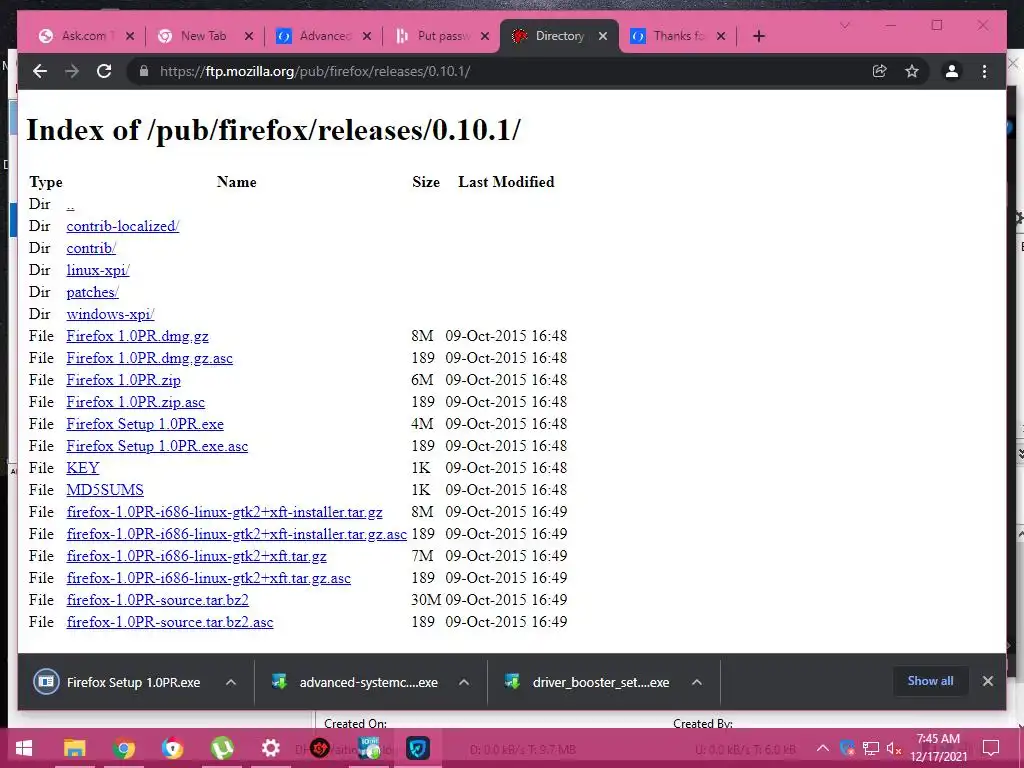Screen dimensions: 1024x768
Task: Download Firefox 1.0PR.dmg.gz
Action: pos(137,336)
